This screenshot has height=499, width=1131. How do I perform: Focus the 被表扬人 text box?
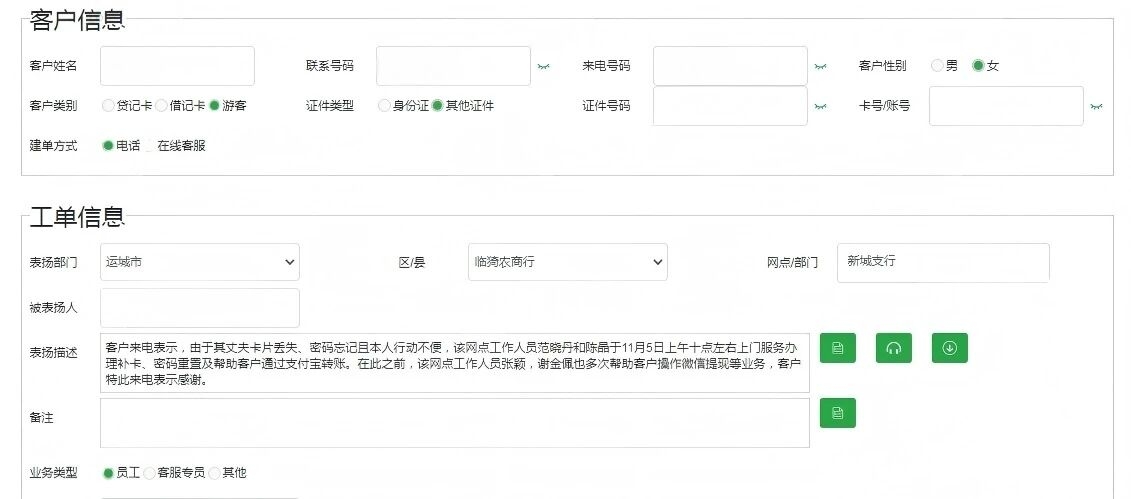(x=200, y=308)
